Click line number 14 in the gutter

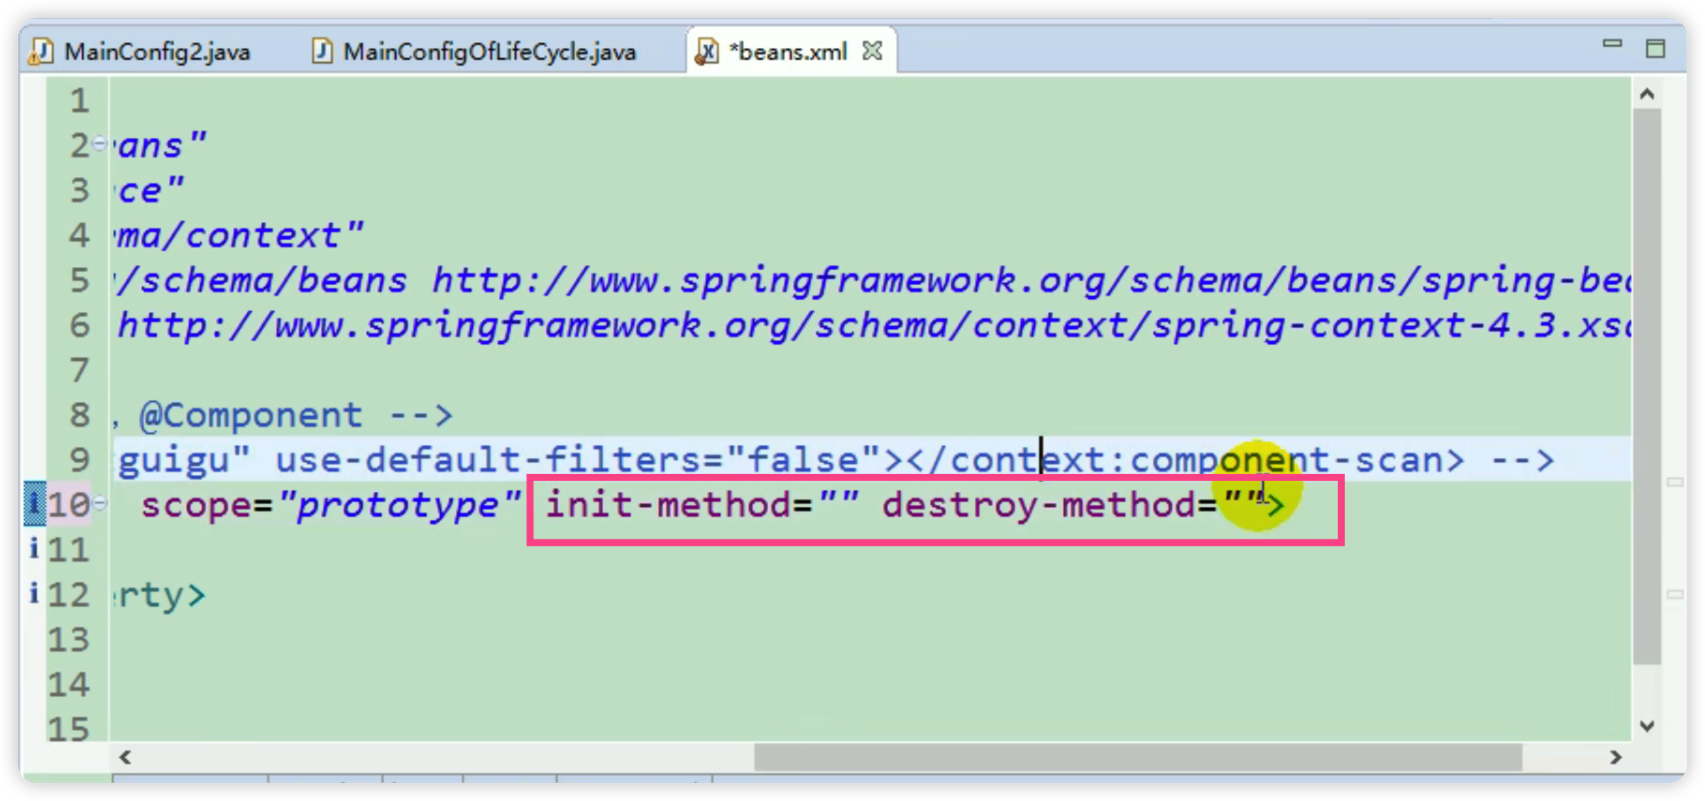pos(69,684)
